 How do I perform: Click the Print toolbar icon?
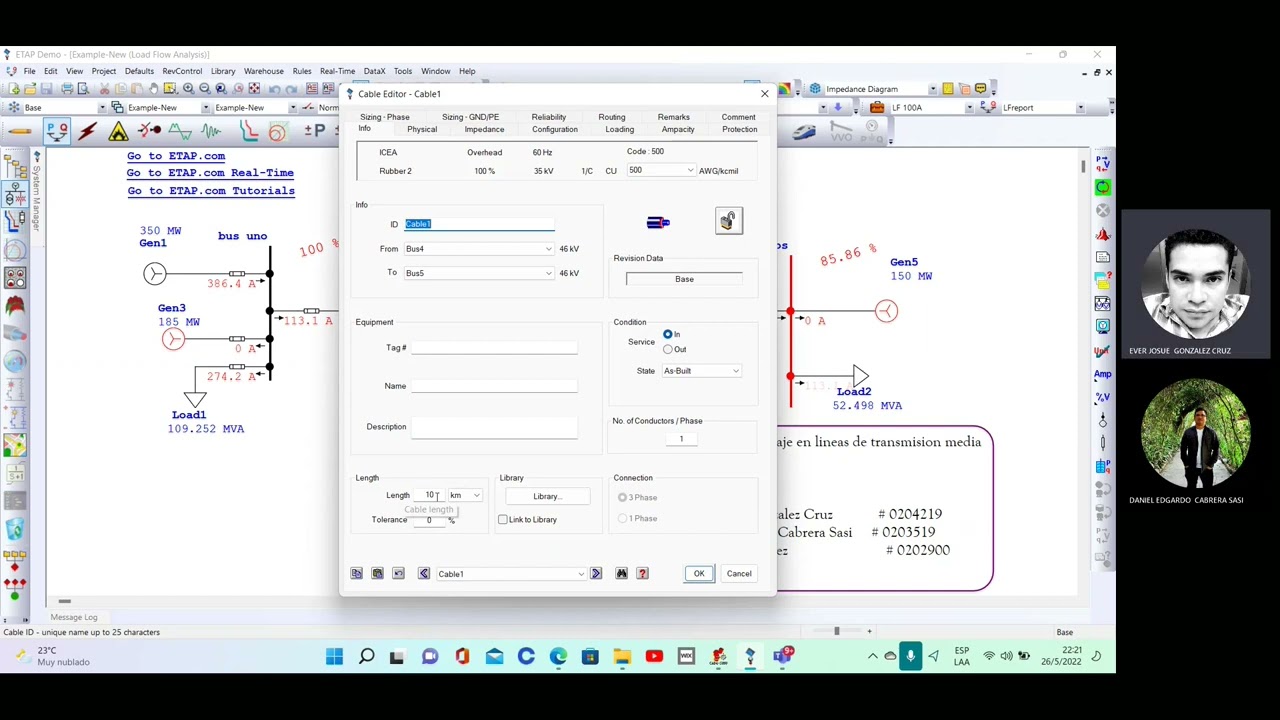[68, 89]
